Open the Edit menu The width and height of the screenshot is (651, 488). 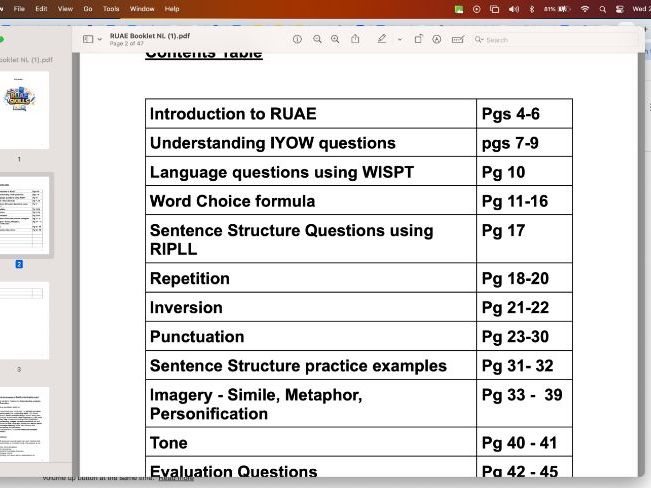(x=41, y=9)
